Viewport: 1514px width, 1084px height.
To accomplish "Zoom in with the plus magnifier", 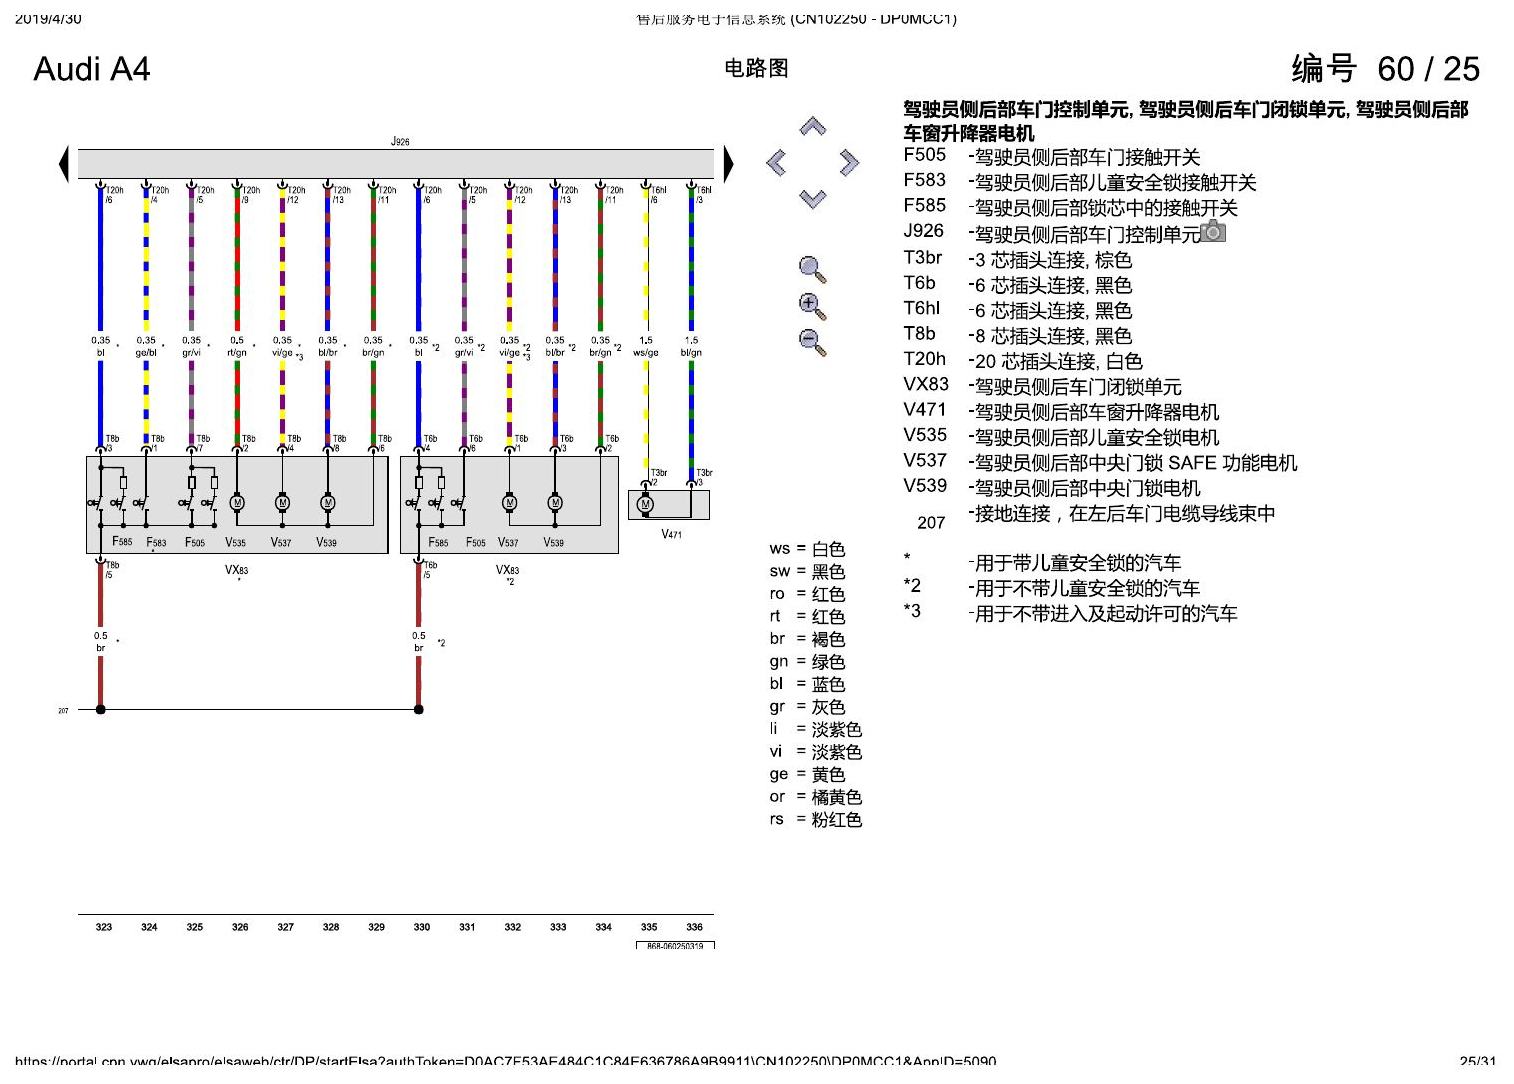I will coord(813,306).
